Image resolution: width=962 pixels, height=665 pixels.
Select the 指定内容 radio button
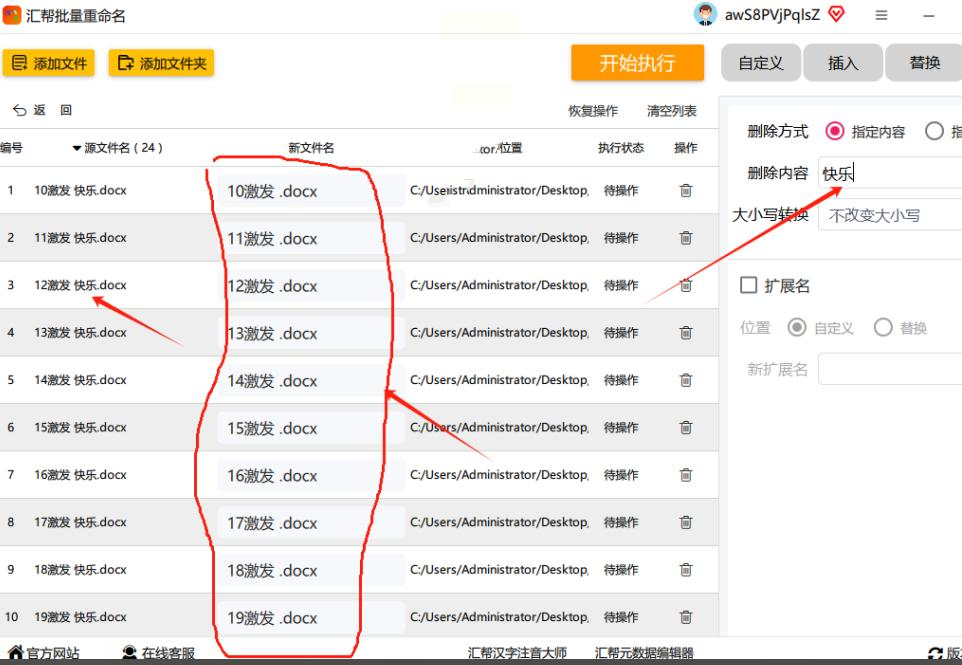(x=834, y=131)
